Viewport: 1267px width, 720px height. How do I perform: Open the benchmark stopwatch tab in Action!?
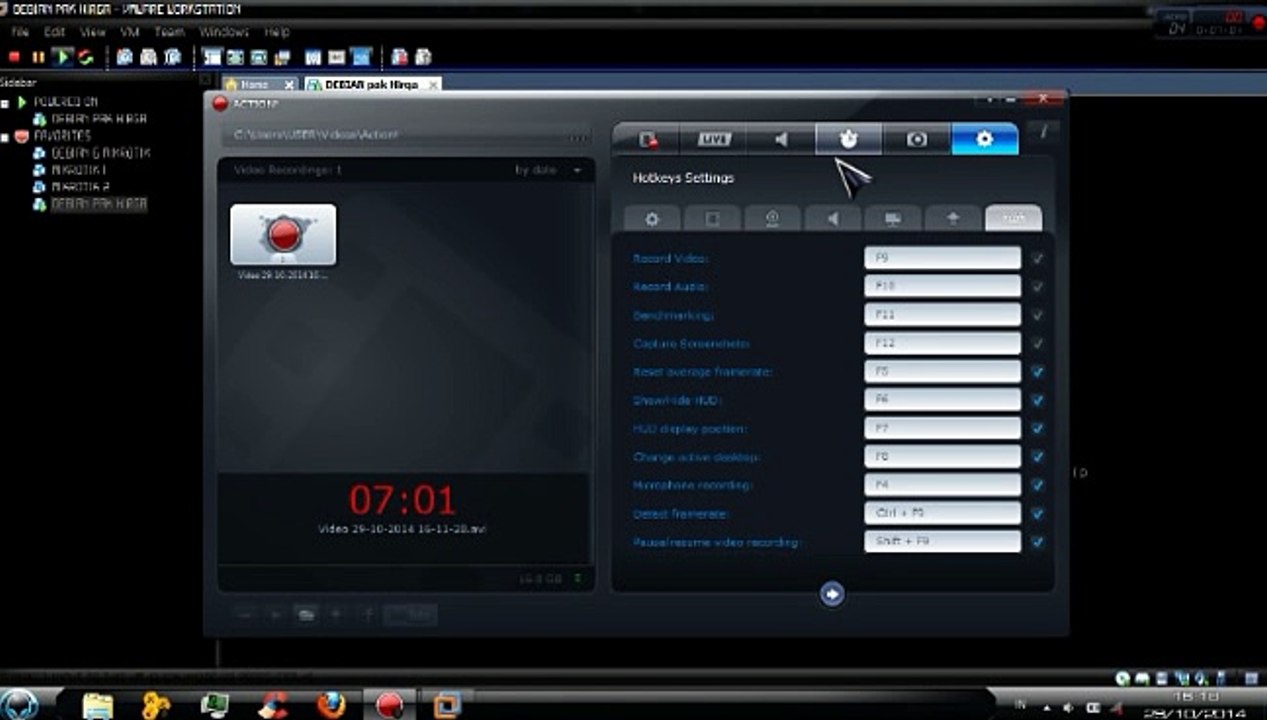(x=848, y=139)
